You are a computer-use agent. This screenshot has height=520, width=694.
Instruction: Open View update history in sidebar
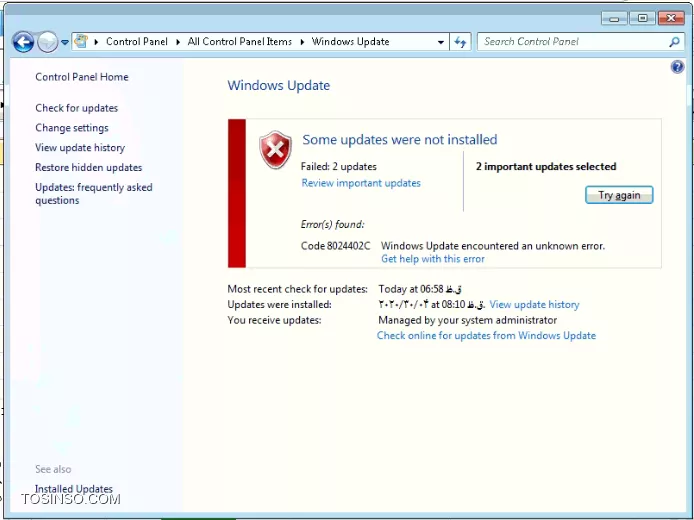click(80, 148)
